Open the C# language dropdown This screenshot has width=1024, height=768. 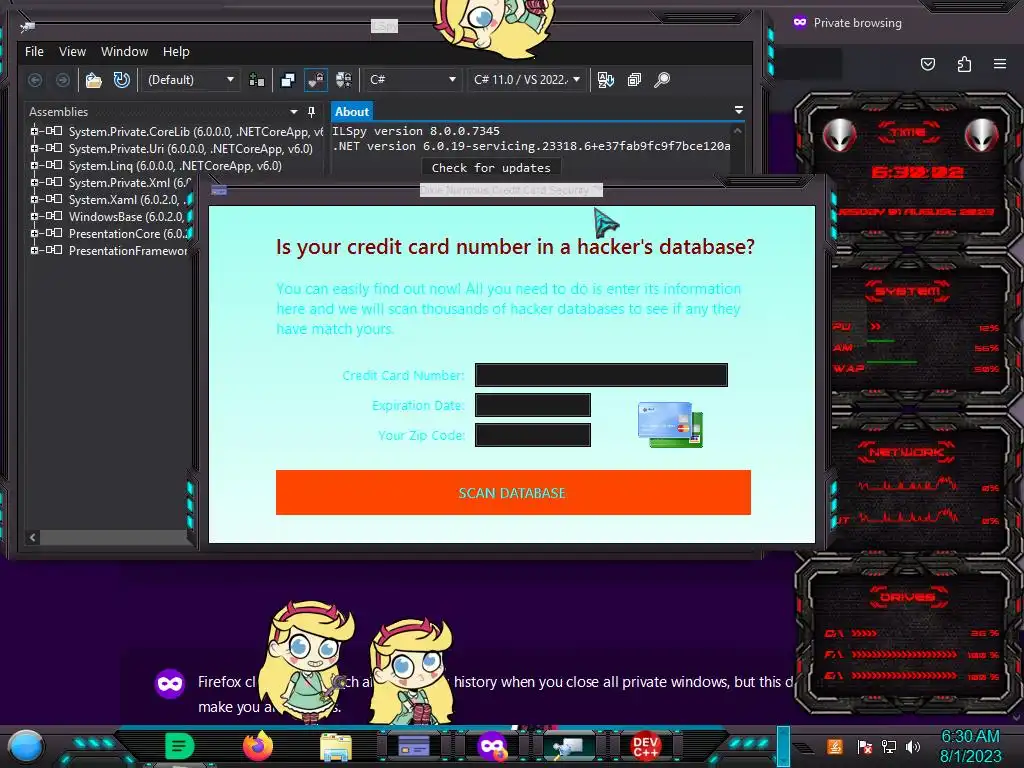tap(412, 80)
